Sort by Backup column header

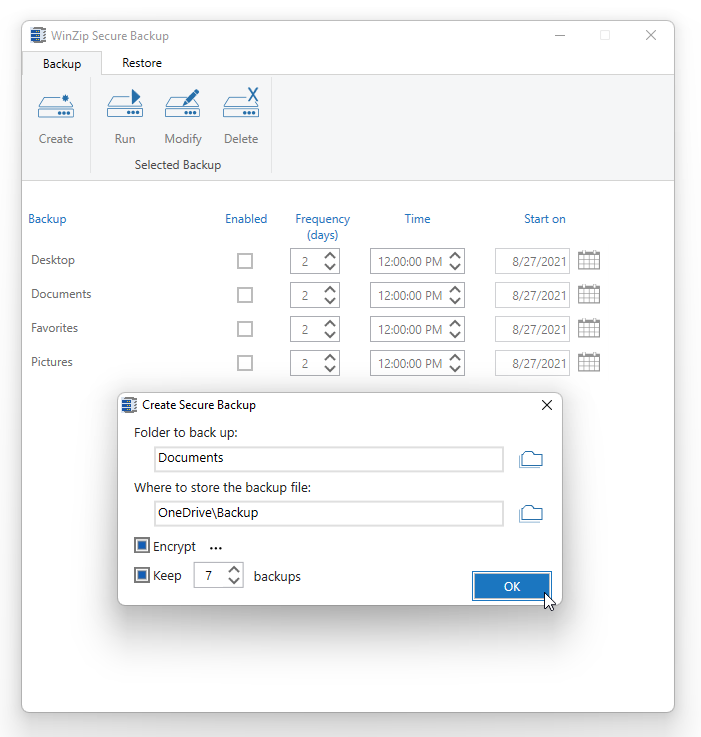pyautogui.click(x=47, y=219)
